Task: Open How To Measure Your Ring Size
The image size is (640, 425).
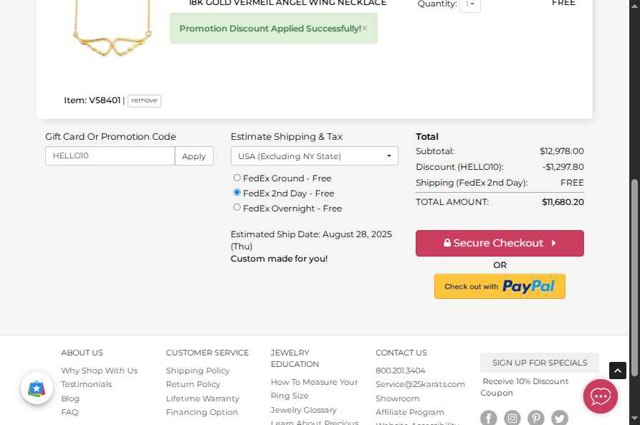Action: click(x=314, y=389)
